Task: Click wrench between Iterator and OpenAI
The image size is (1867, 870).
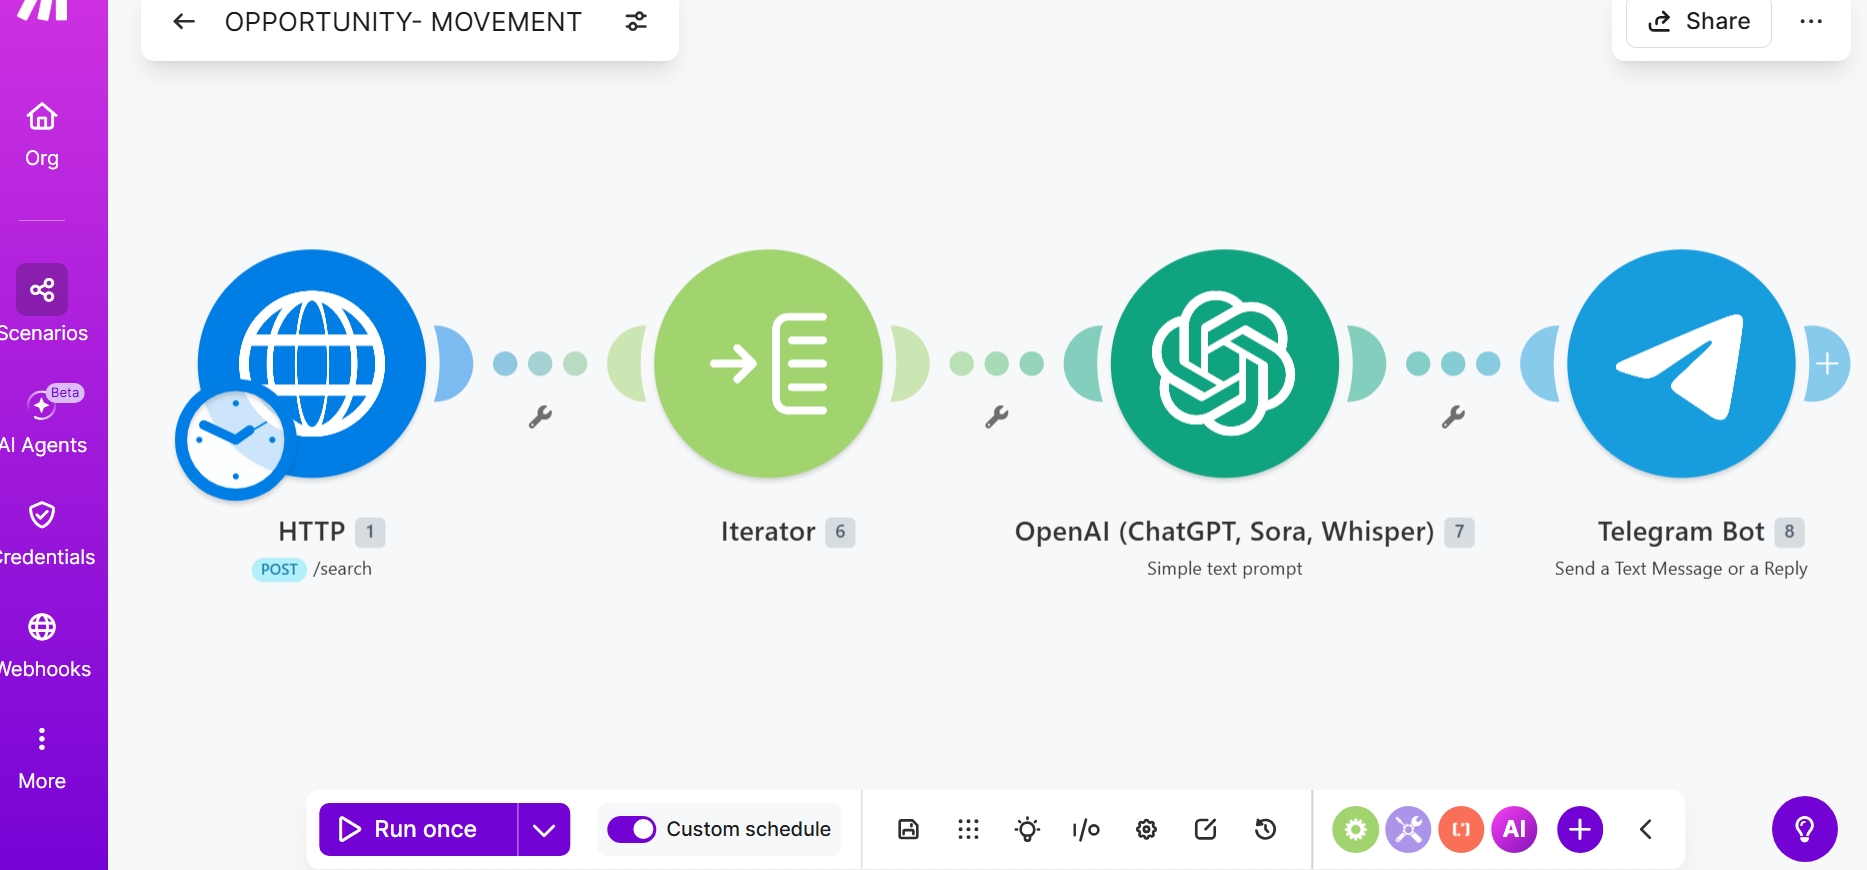Action: [x=997, y=417]
